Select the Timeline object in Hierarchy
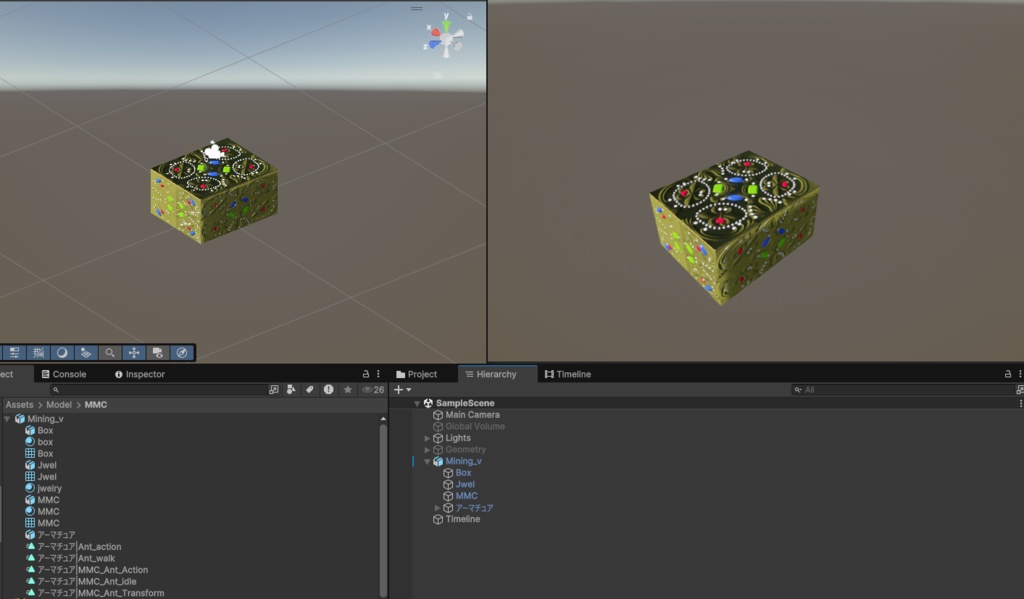1024x599 pixels. [x=456, y=519]
